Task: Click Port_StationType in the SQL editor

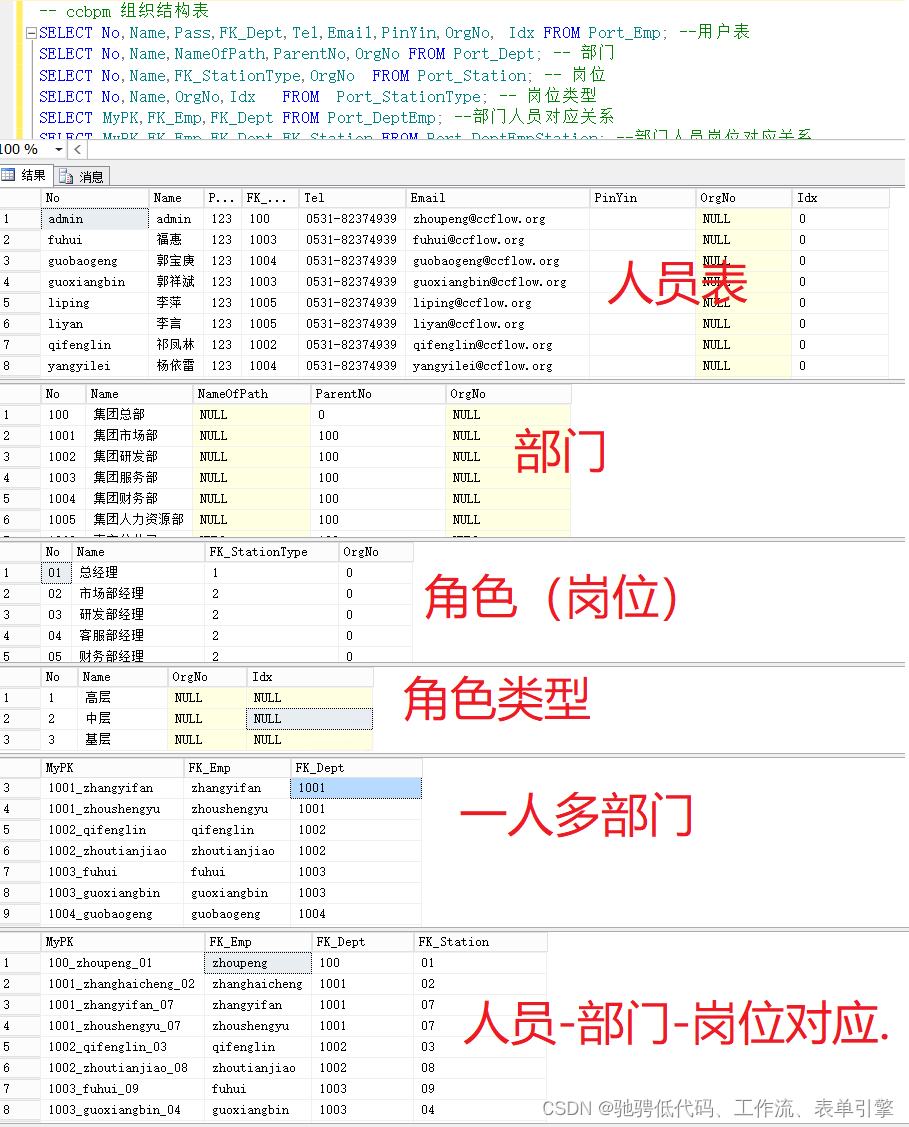Action: pyautogui.click(x=408, y=97)
